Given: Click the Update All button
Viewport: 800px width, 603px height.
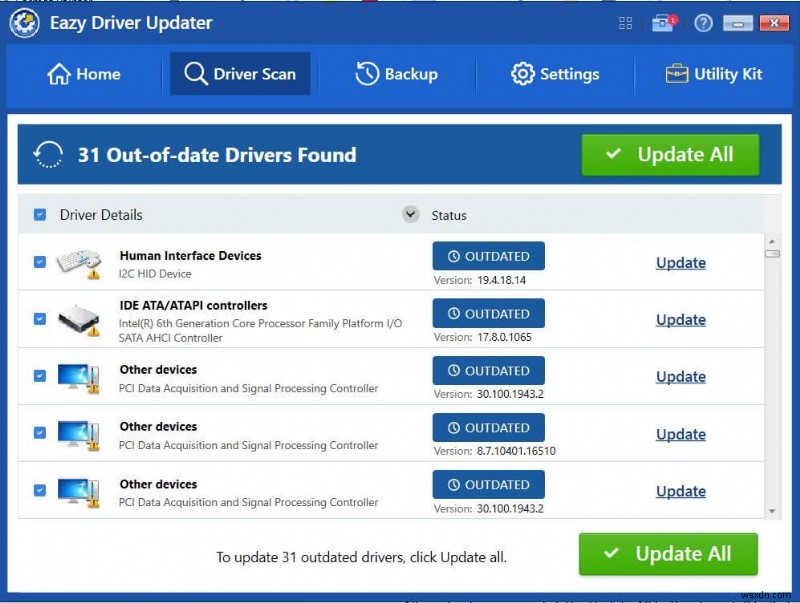Looking at the screenshot, I should 670,154.
